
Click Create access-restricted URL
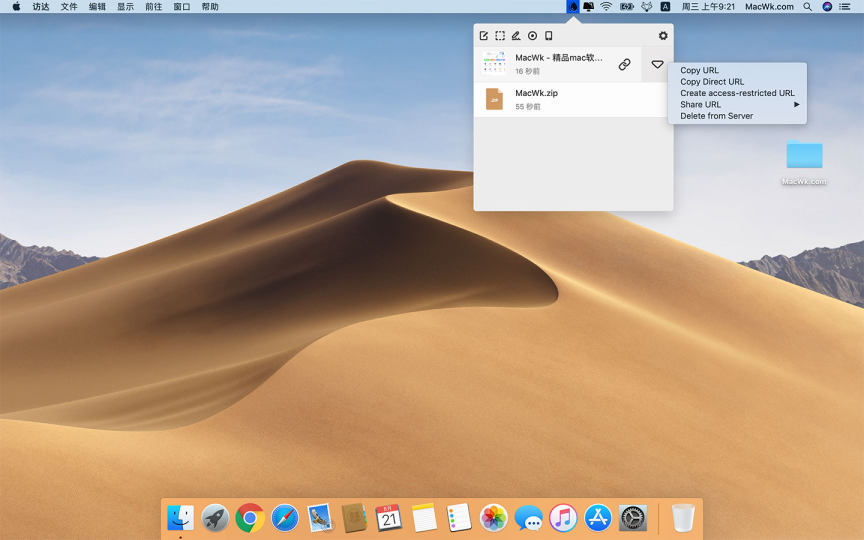737,93
